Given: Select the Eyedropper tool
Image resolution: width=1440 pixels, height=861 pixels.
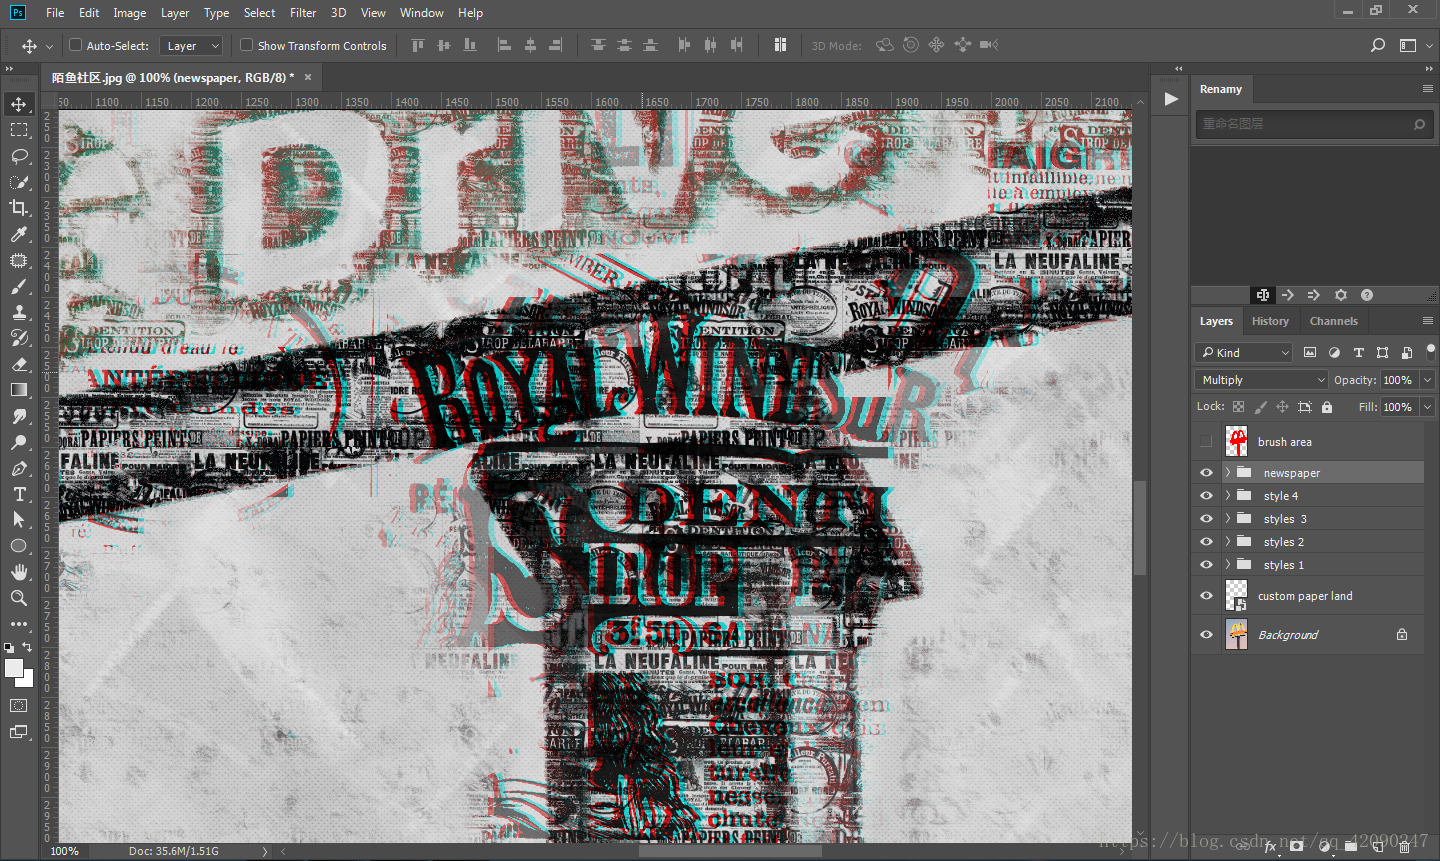Looking at the screenshot, I should 19,234.
